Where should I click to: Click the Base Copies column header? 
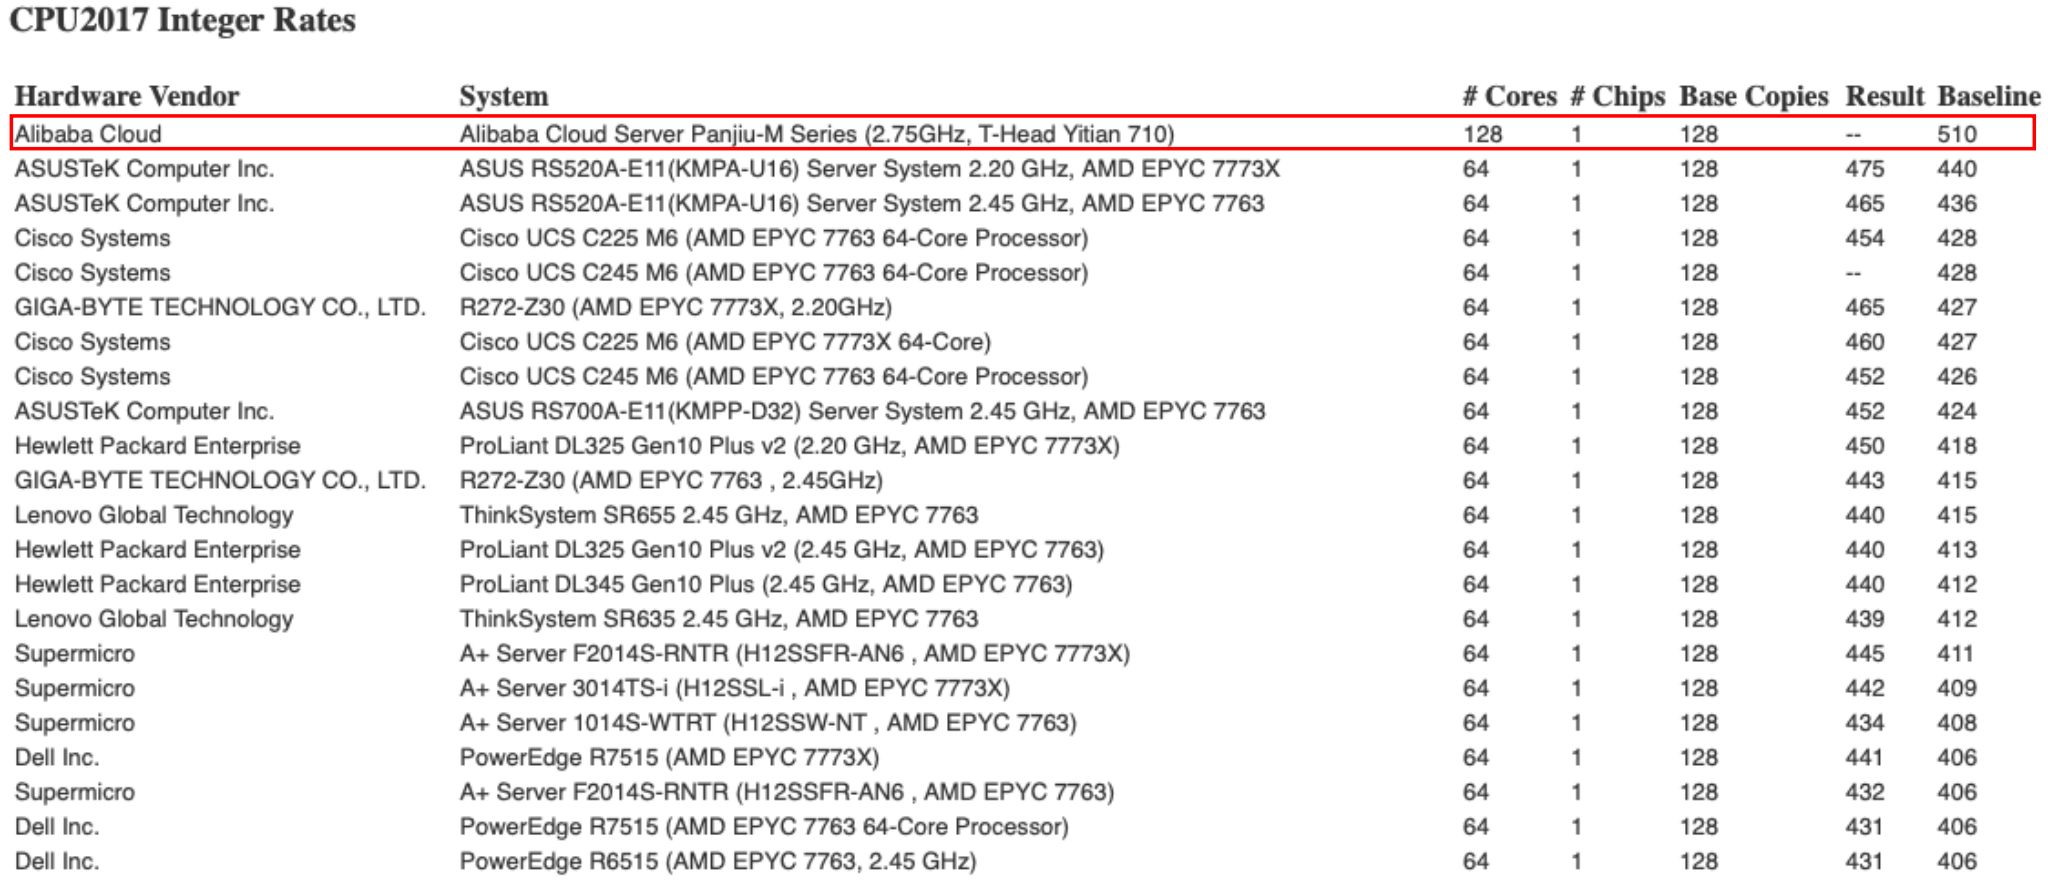pyautogui.click(x=1753, y=97)
